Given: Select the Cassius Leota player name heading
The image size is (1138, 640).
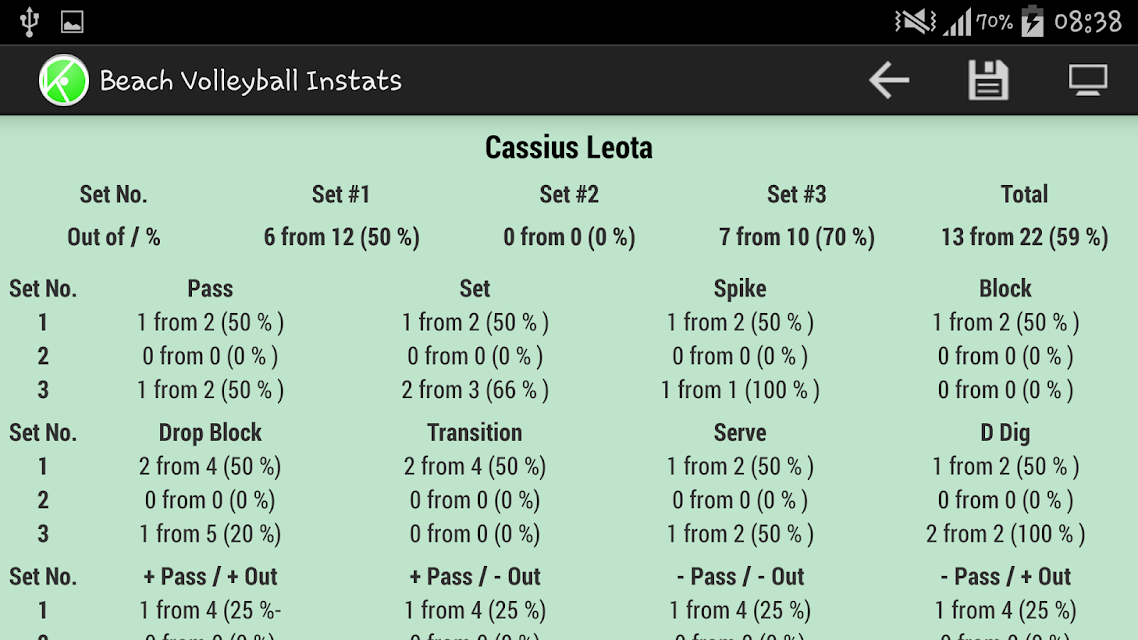Looking at the screenshot, I should coord(568,147).
